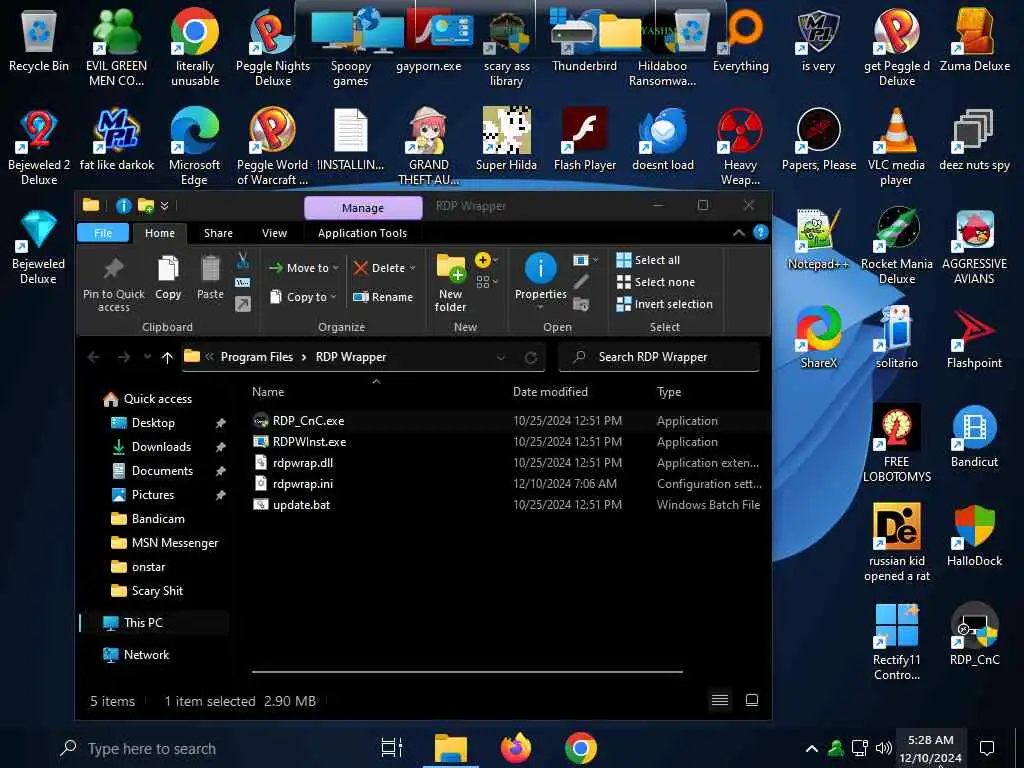Click the Paste icon in the ribbon
The width and height of the screenshot is (1024, 768).
(210, 277)
